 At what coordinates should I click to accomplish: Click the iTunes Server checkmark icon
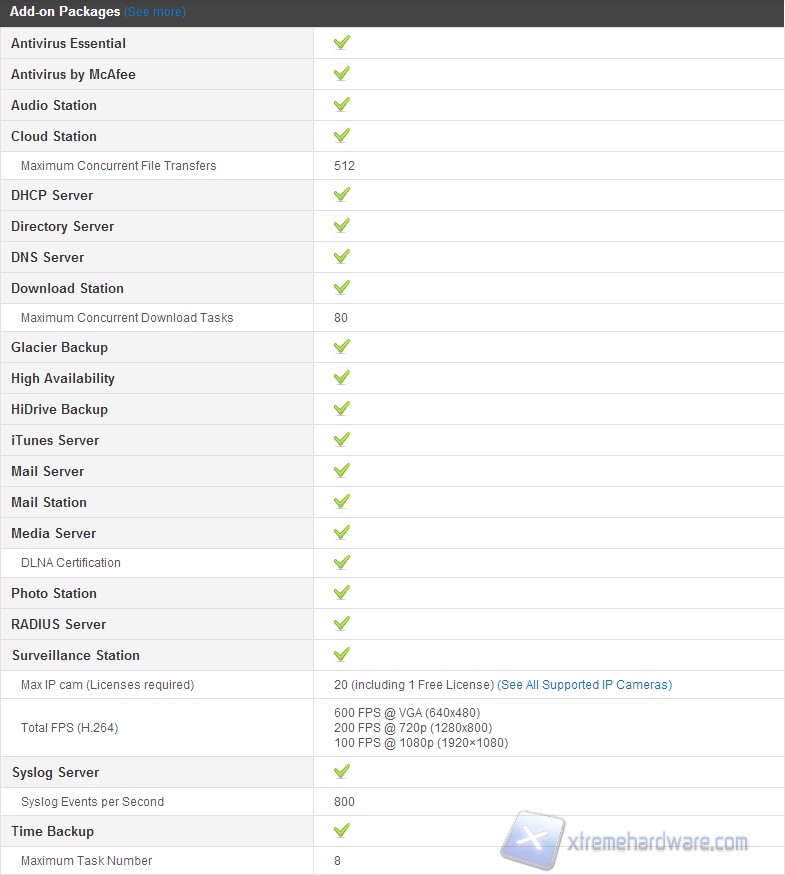click(342, 440)
